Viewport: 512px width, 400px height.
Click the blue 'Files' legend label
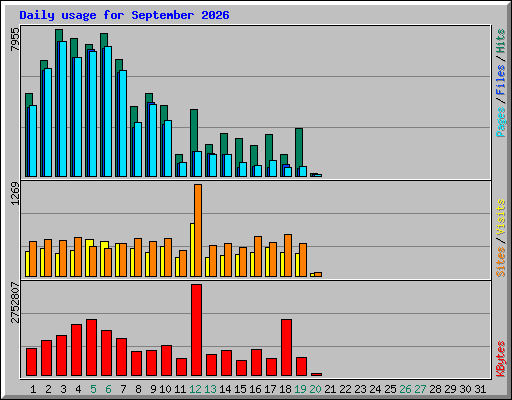[500, 80]
